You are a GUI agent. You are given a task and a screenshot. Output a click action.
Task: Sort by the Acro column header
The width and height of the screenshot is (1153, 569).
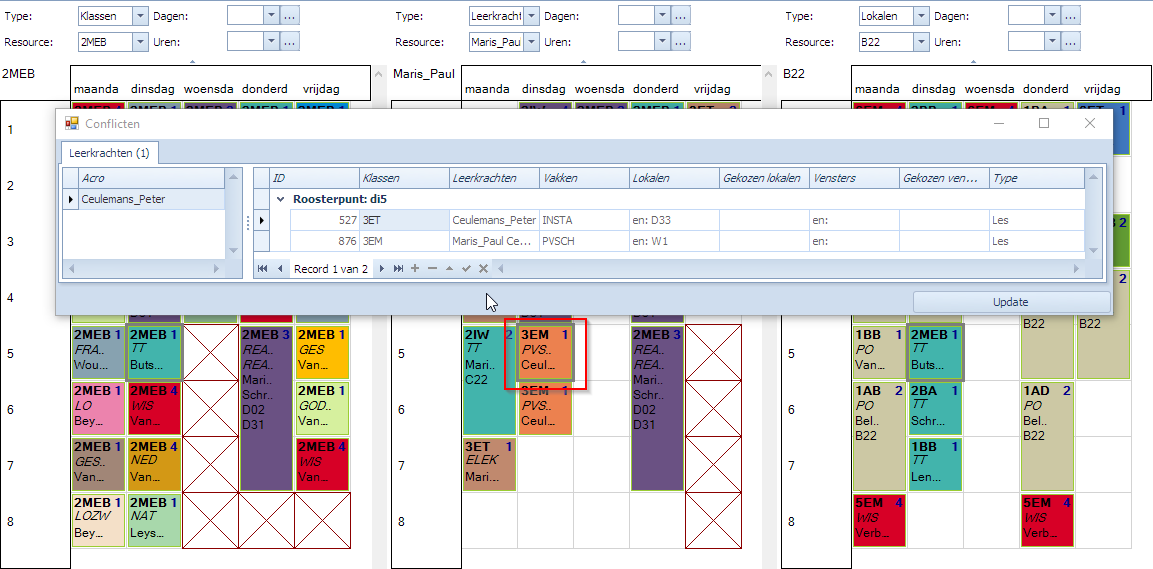coord(151,178)
